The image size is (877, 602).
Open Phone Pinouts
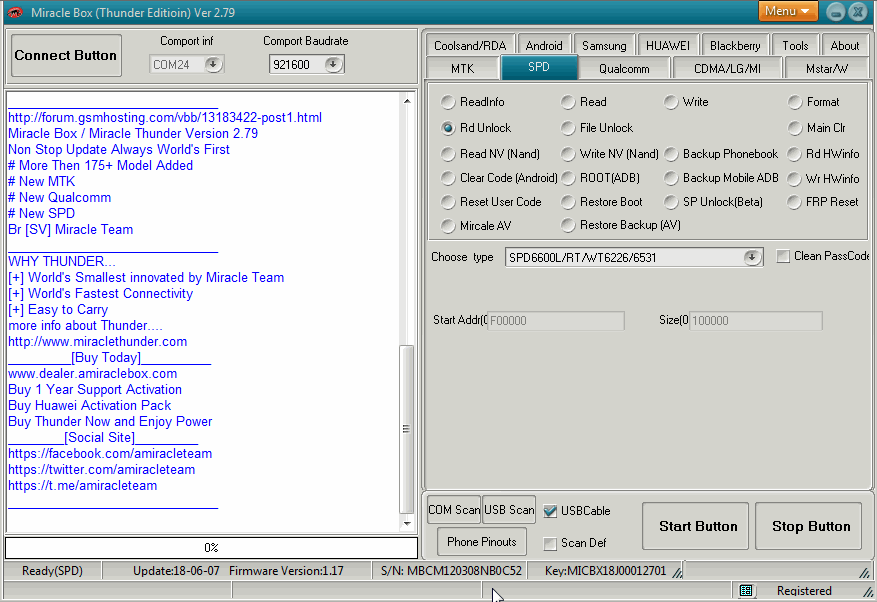click(482, 542)
